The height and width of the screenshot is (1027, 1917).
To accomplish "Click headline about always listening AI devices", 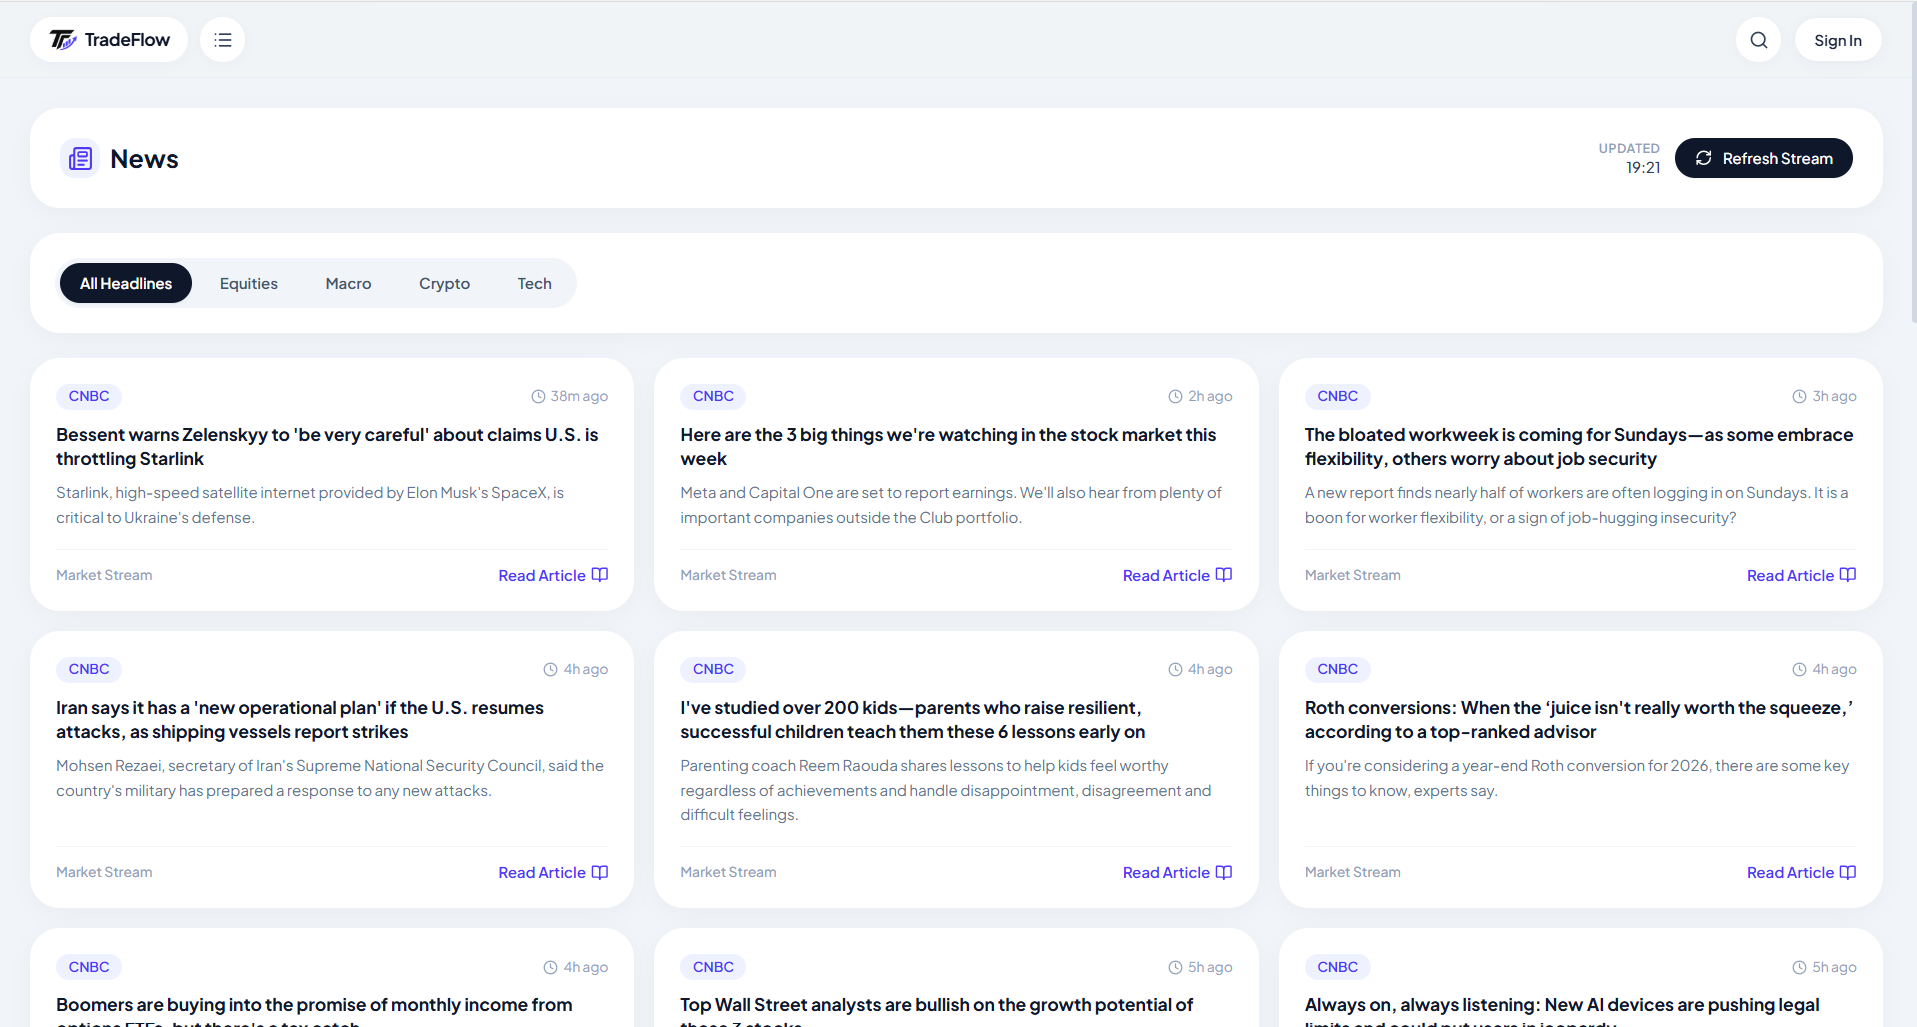I will (1562, 1011).
